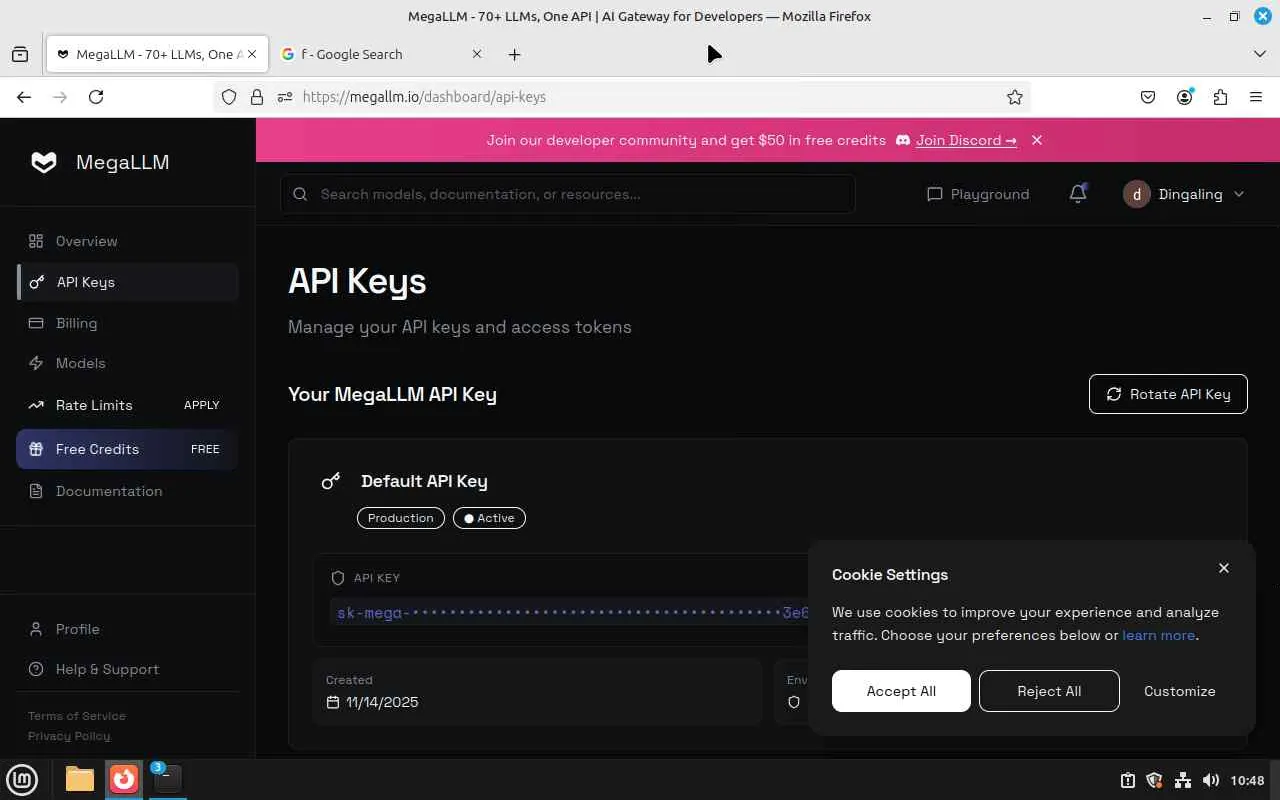Viewport: 1280px width, 800px height.
Task: Open the Firefox extensions puzzle icon
Action: [x=1220, y=97]
